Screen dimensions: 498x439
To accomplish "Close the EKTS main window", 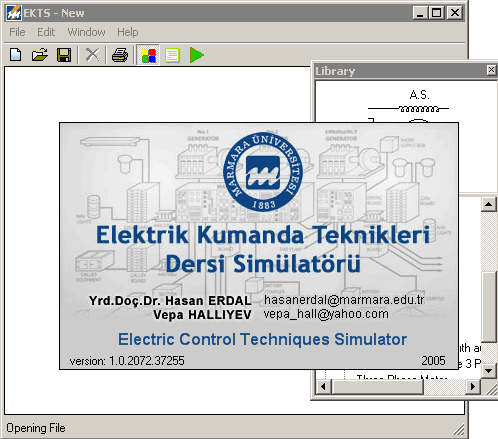I will (x=454, y=13).
